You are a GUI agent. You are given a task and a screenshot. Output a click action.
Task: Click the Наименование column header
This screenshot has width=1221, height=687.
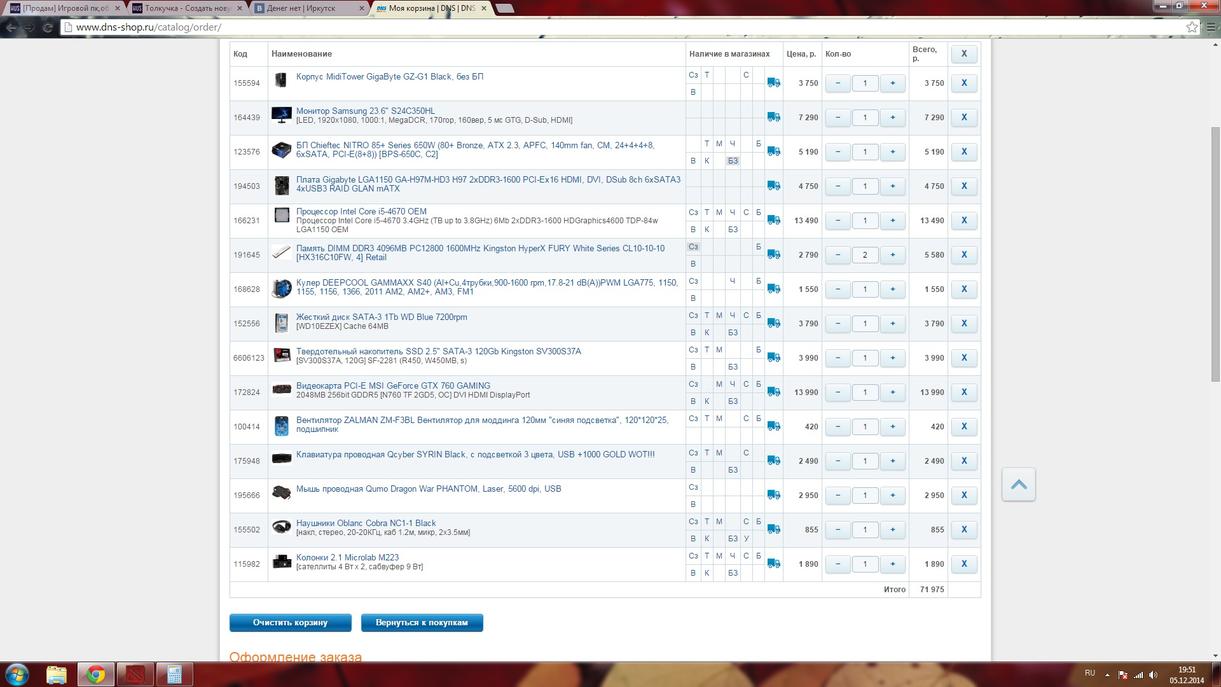click(x=302, y=54)
